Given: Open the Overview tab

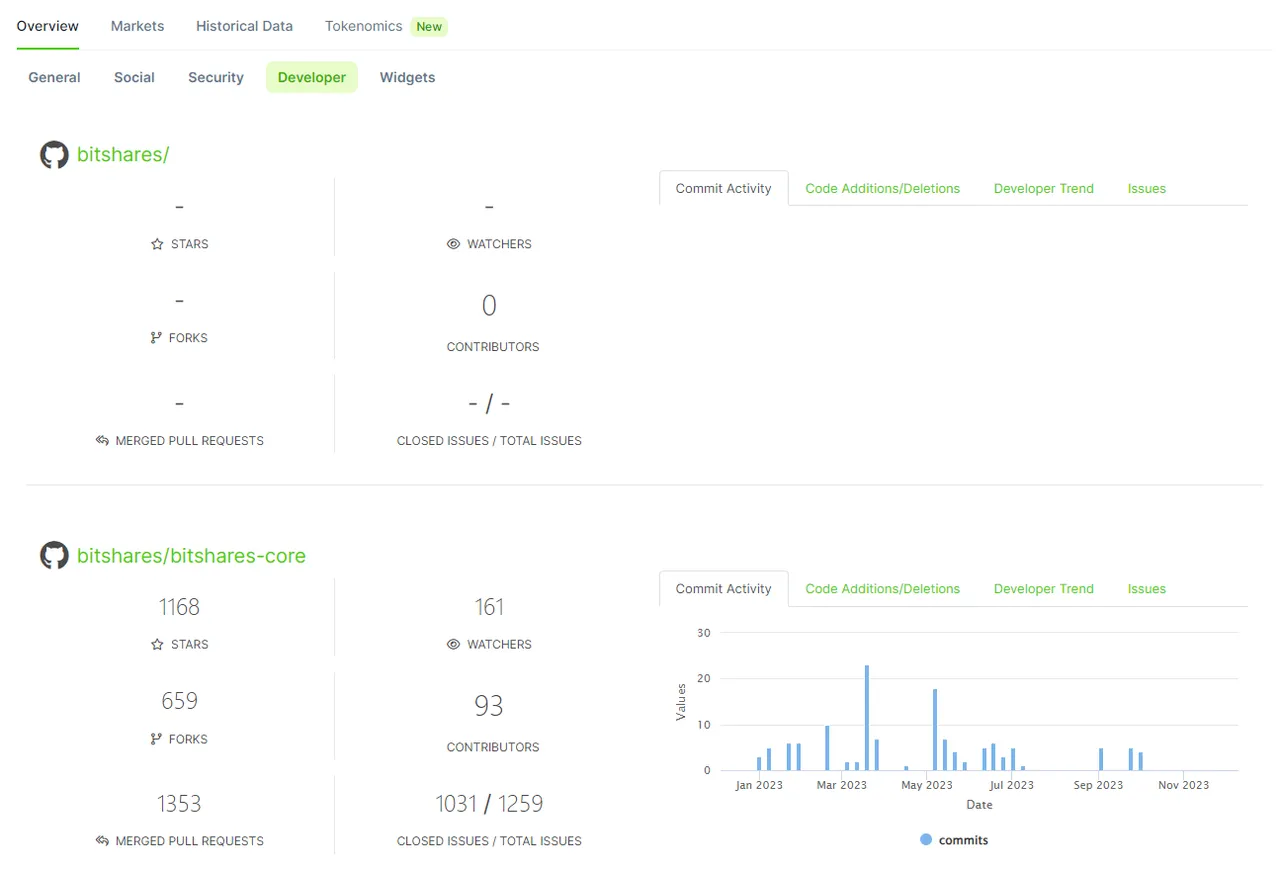Looking at the screenshot, I should tap(48, 26).
